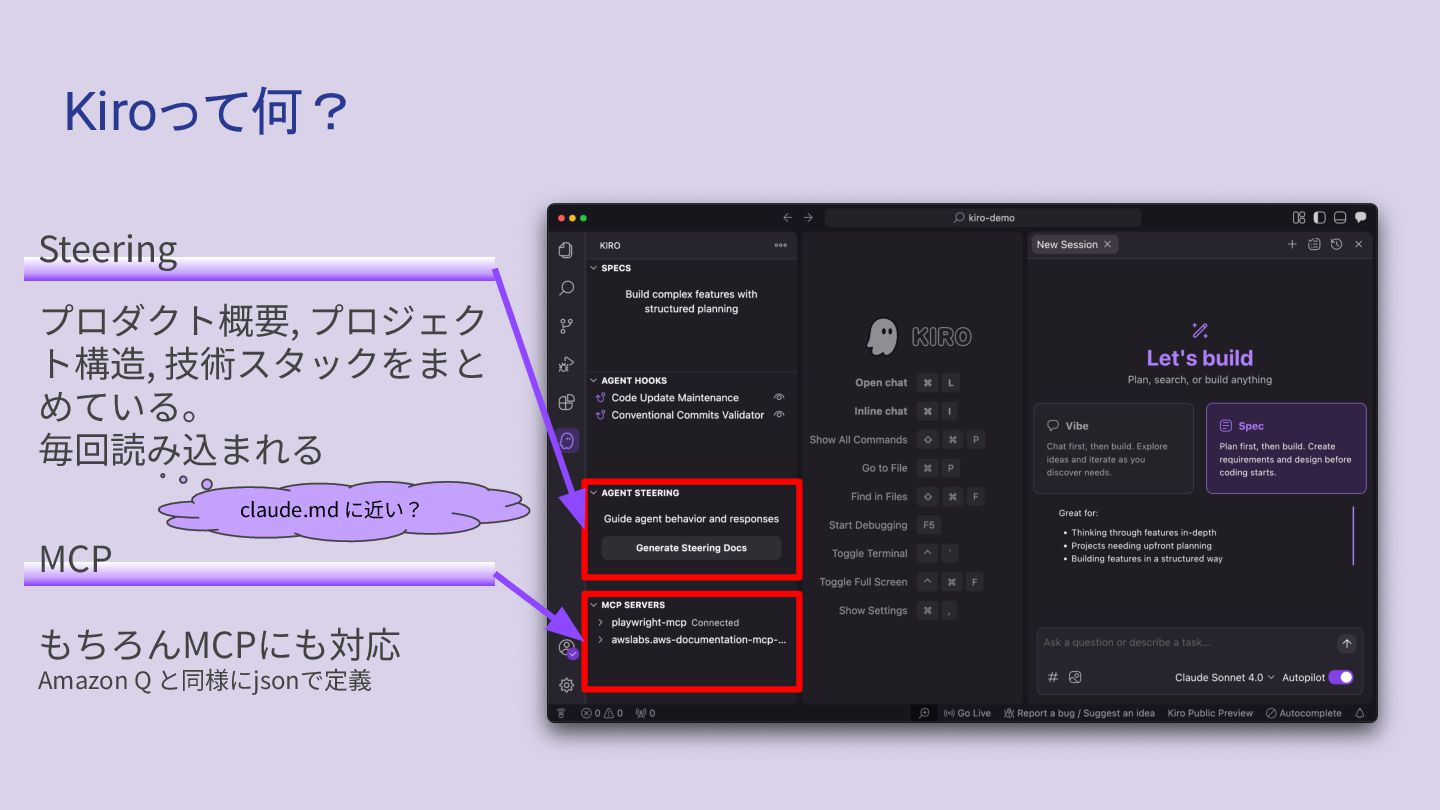Click the customize layout icon in title bar
This screenshot has height=810, width=1440.
(1299, 217)
